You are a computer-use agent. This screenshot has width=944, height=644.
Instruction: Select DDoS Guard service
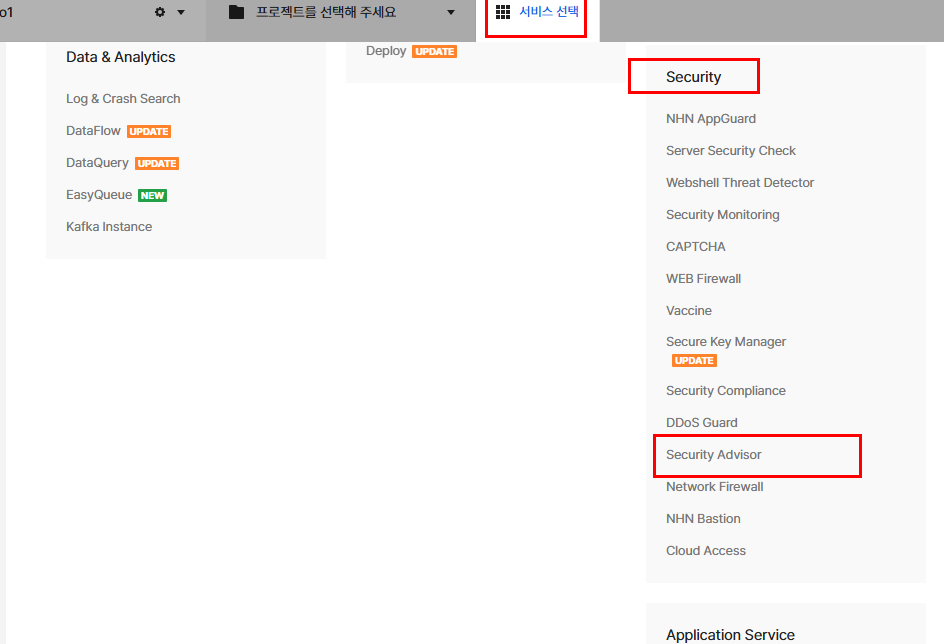click(x=701, y=423)
